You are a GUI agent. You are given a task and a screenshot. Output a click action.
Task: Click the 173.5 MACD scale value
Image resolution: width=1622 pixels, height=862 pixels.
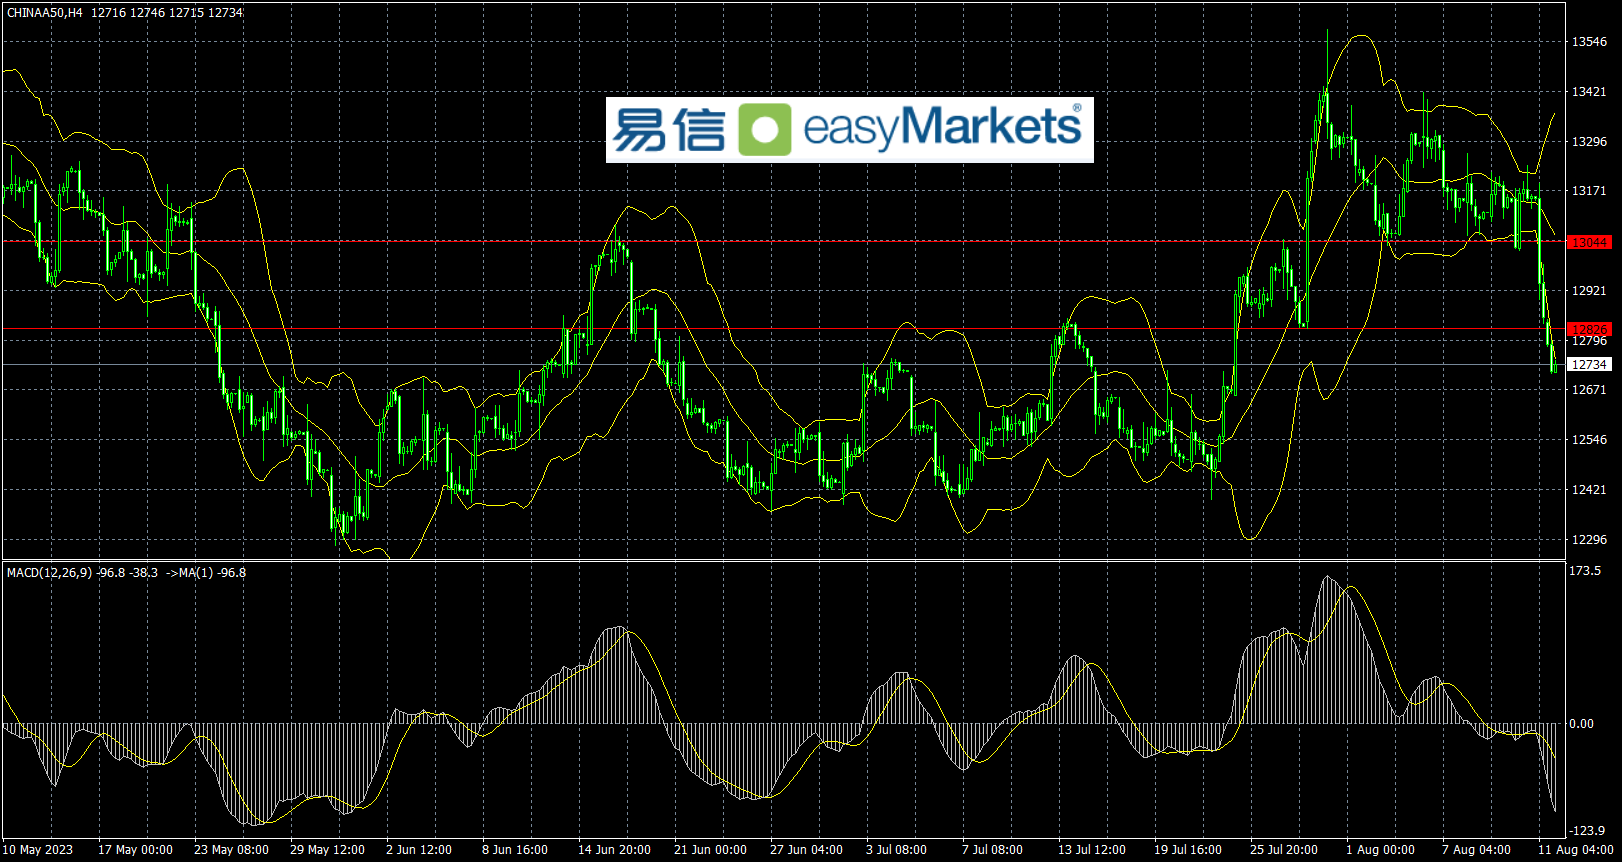1586,571
